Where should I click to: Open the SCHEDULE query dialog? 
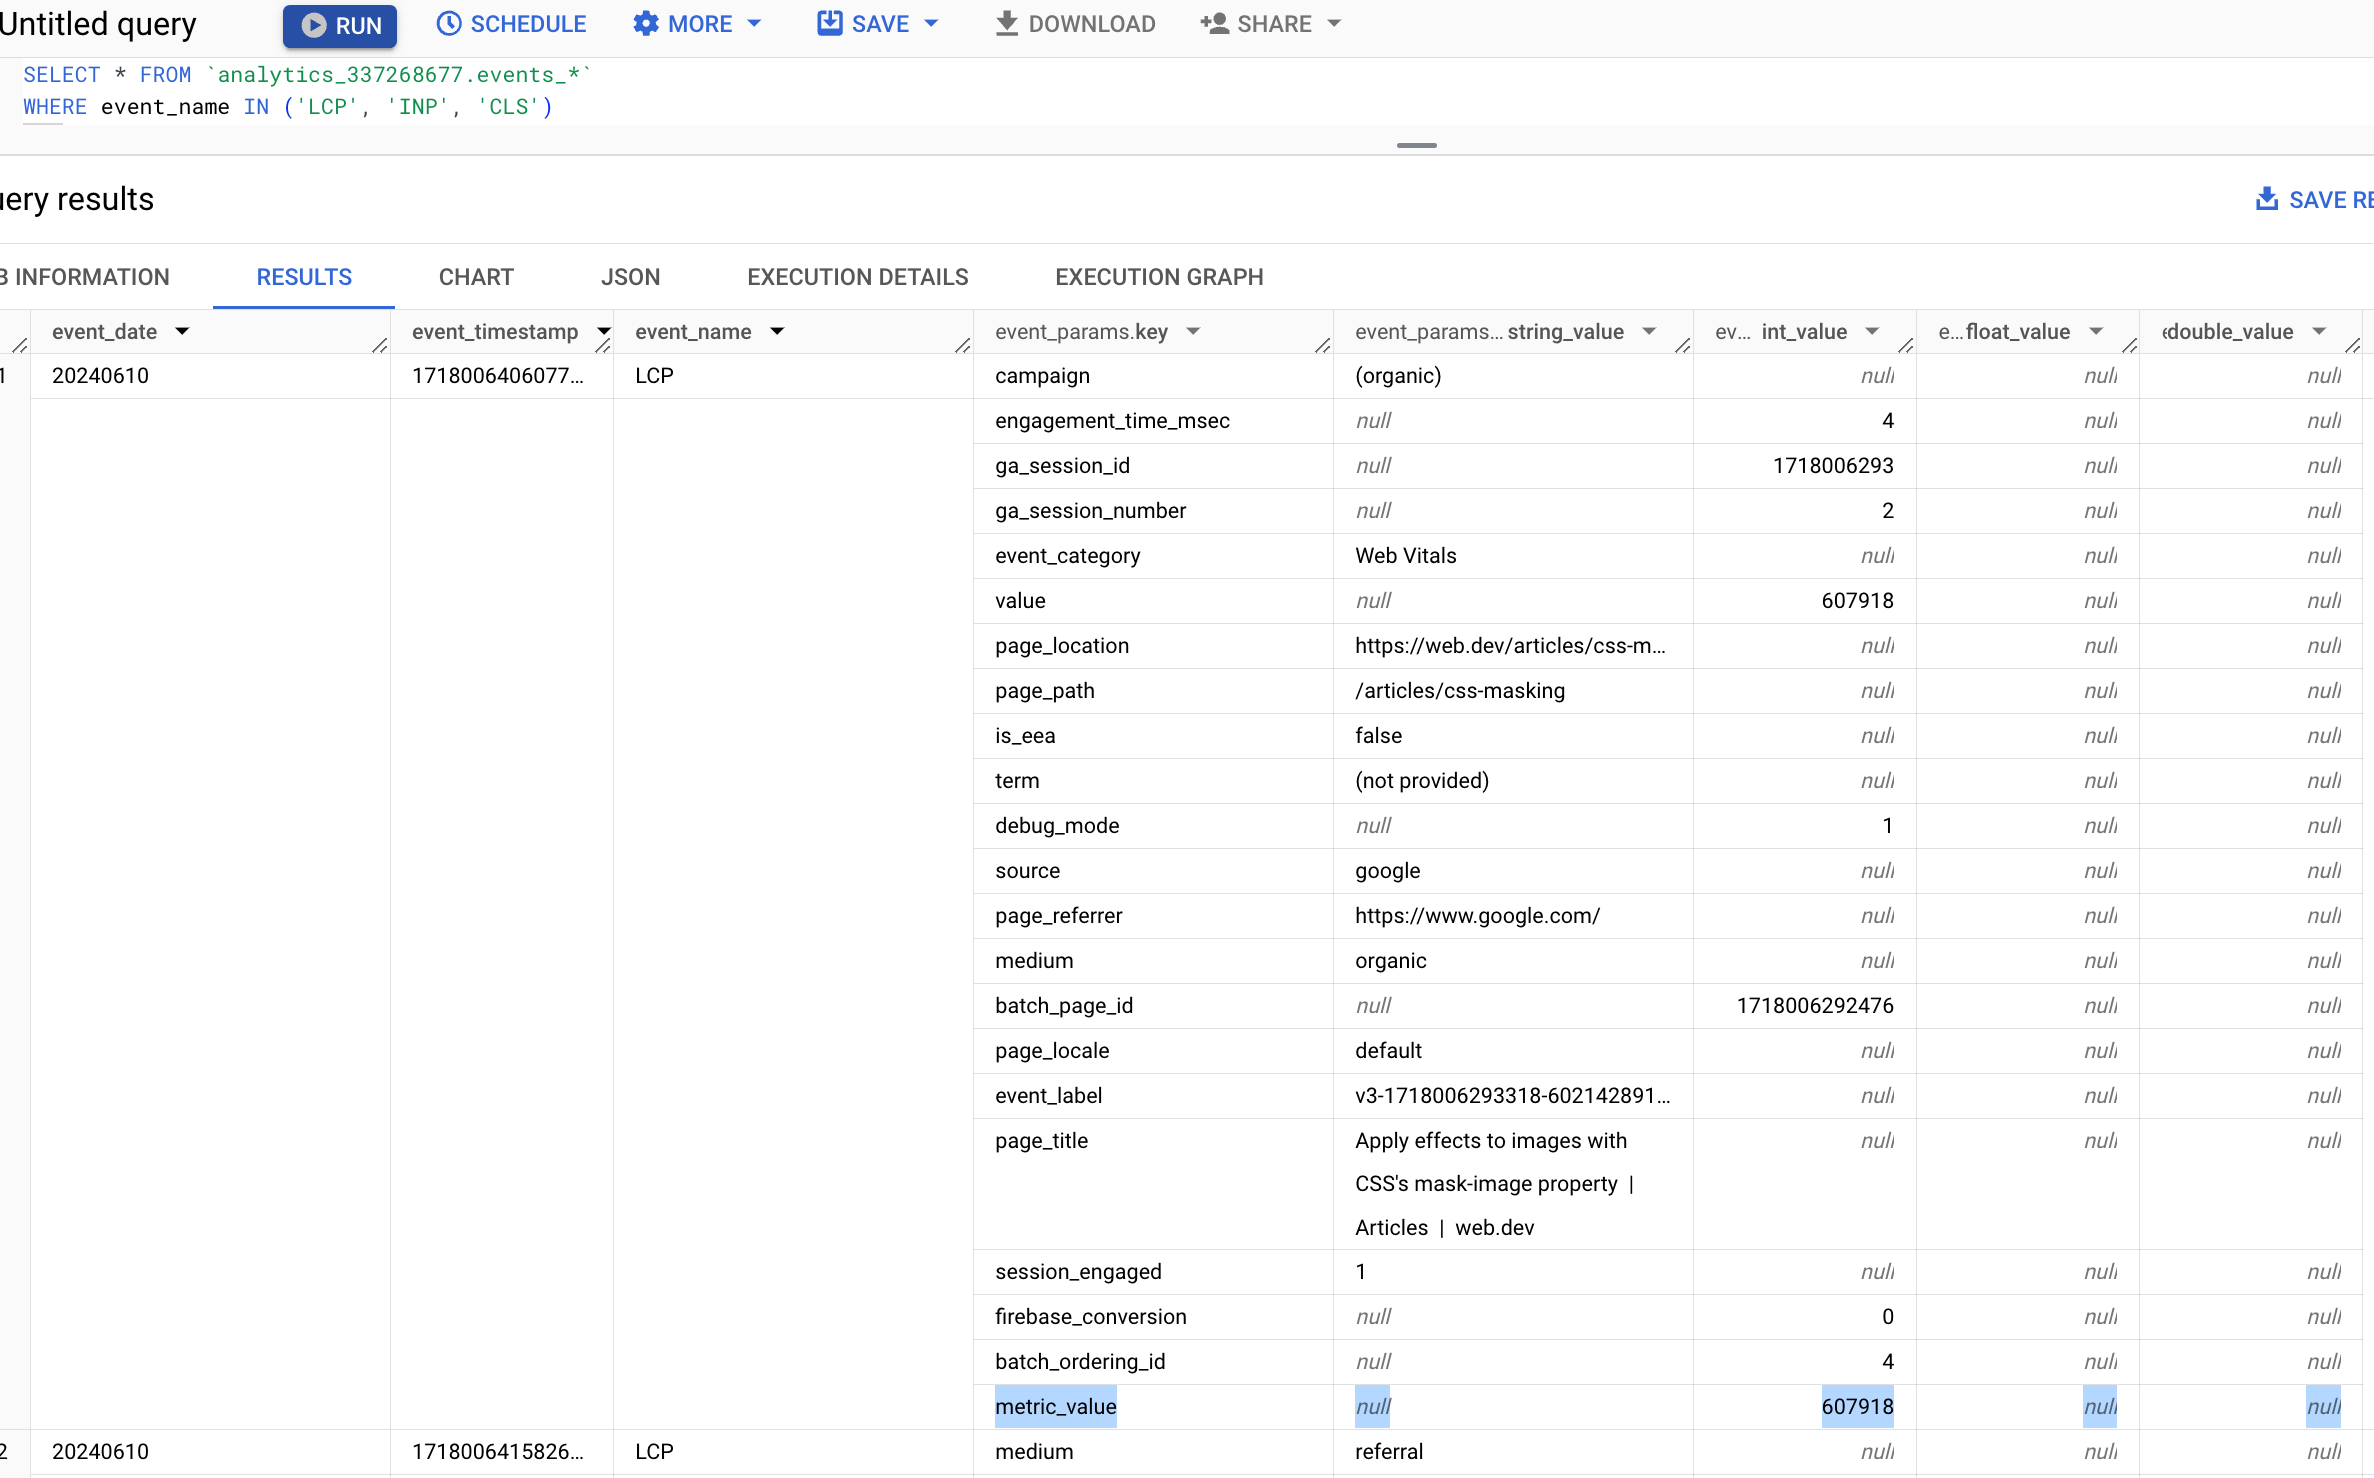point(511,24)
